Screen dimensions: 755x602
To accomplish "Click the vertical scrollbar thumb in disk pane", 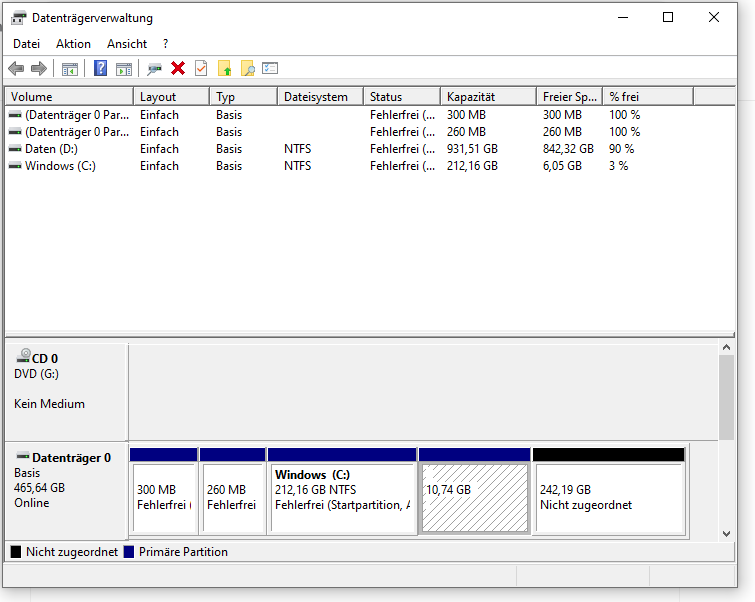I will [727, 397].
